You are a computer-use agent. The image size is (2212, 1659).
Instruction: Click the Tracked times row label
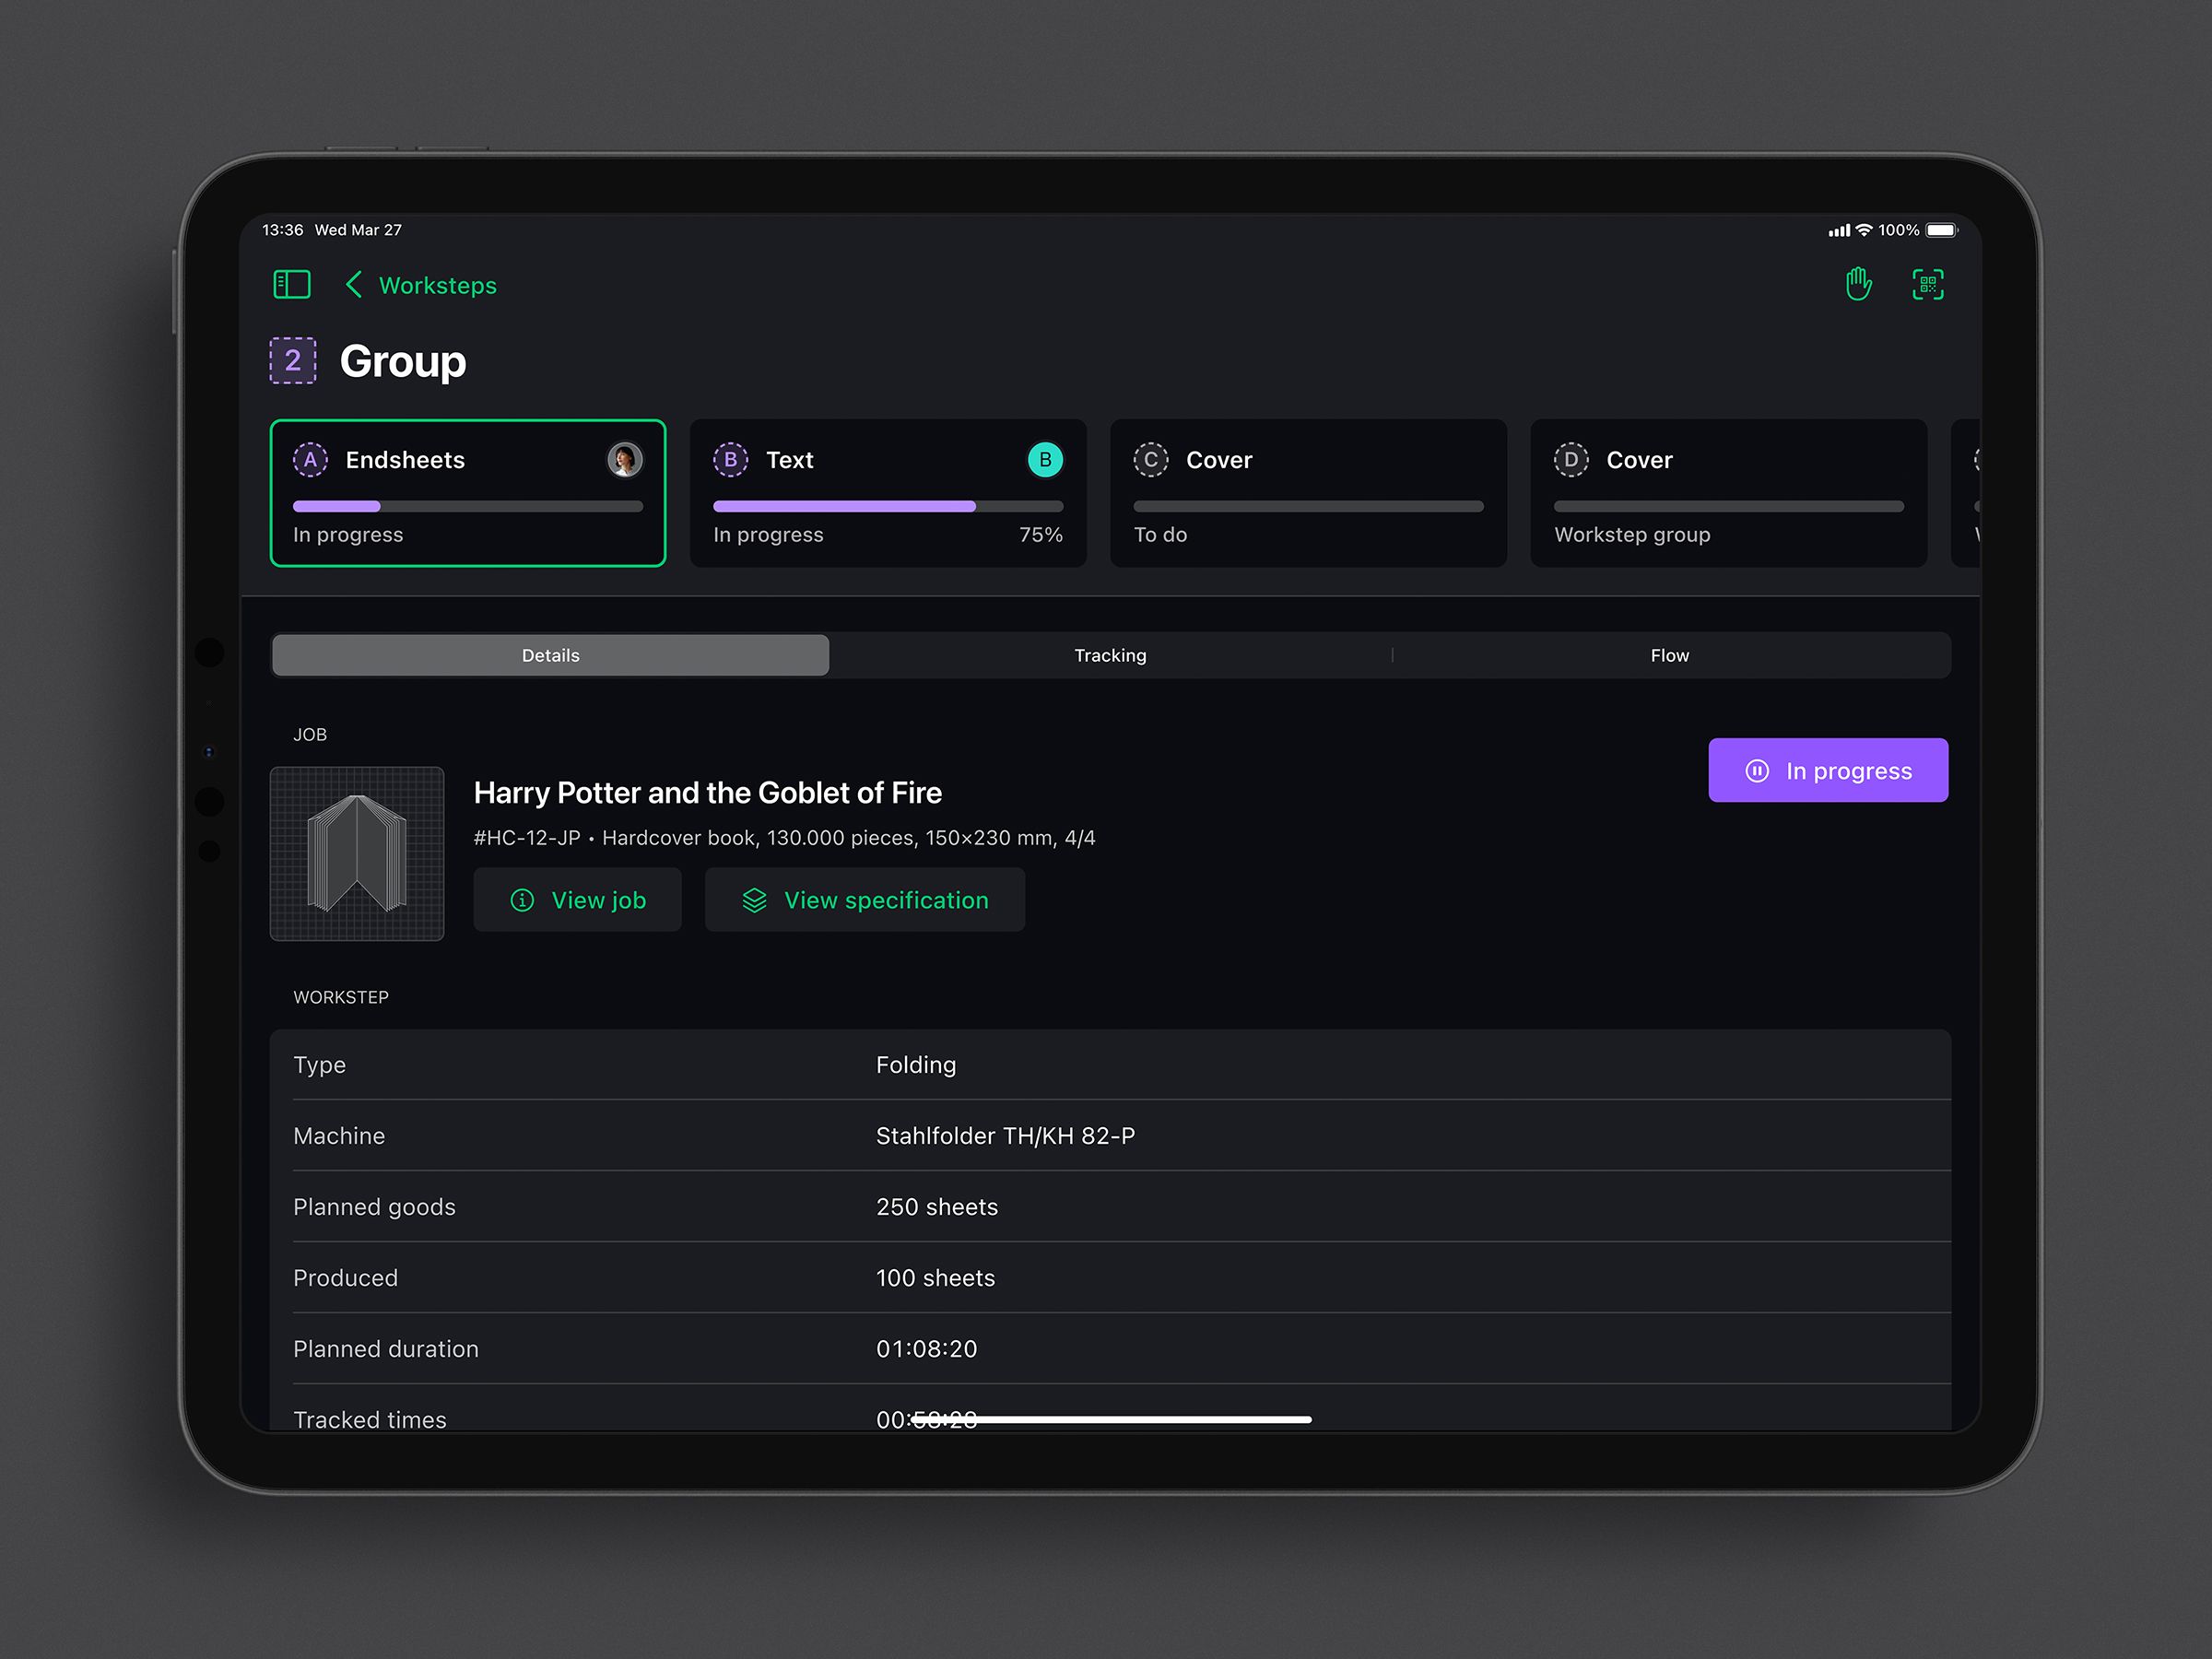point(370,1419)
